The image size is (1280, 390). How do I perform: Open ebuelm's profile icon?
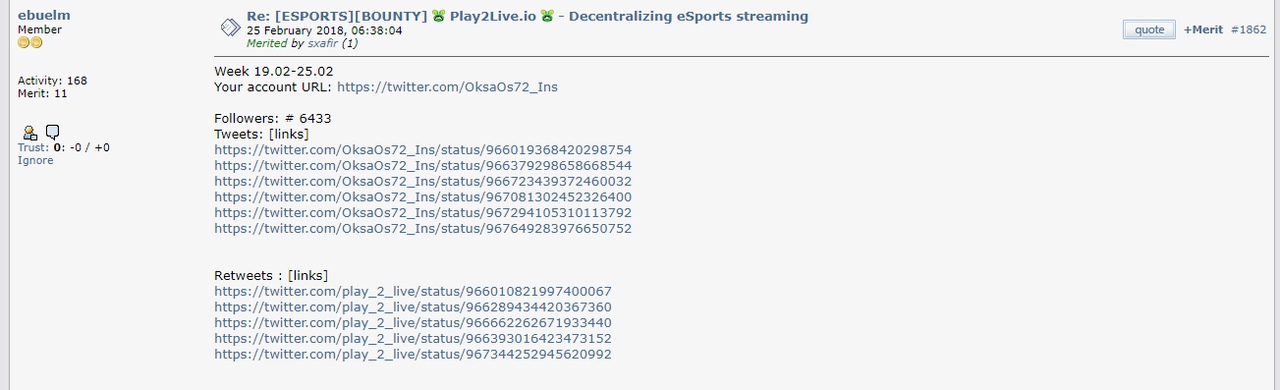[x=30, y=132]
